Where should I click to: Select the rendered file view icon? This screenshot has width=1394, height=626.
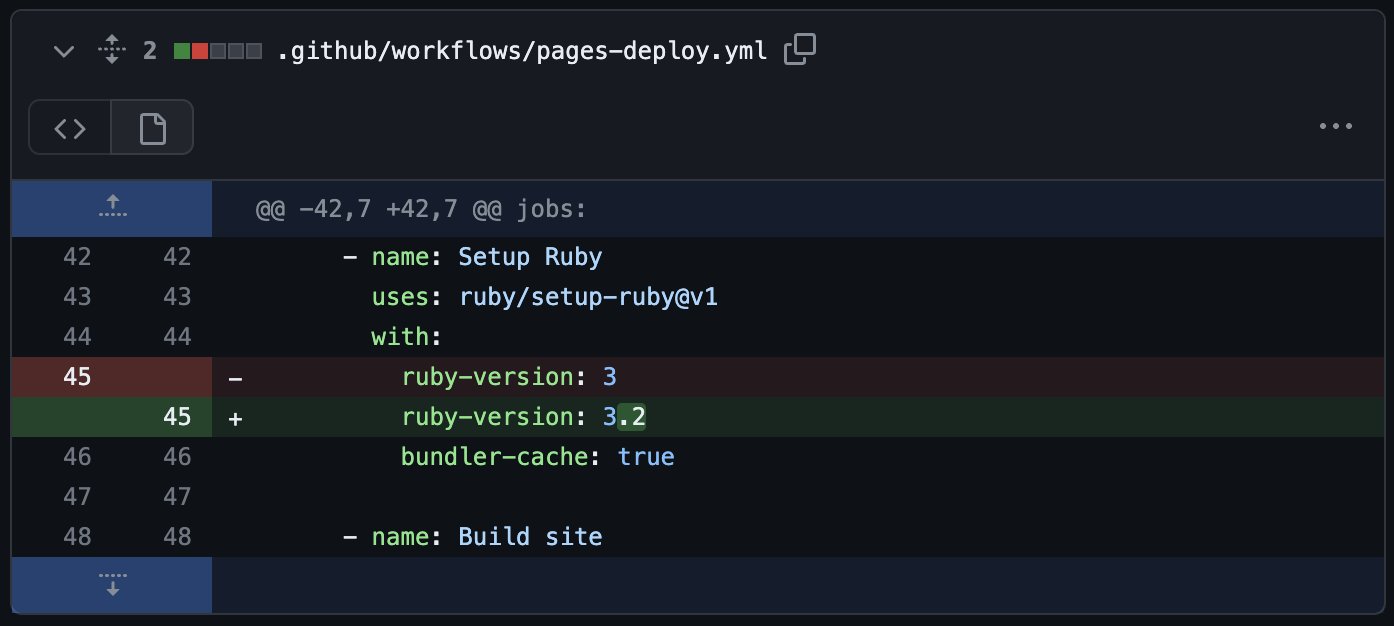[x=151, y=128]
